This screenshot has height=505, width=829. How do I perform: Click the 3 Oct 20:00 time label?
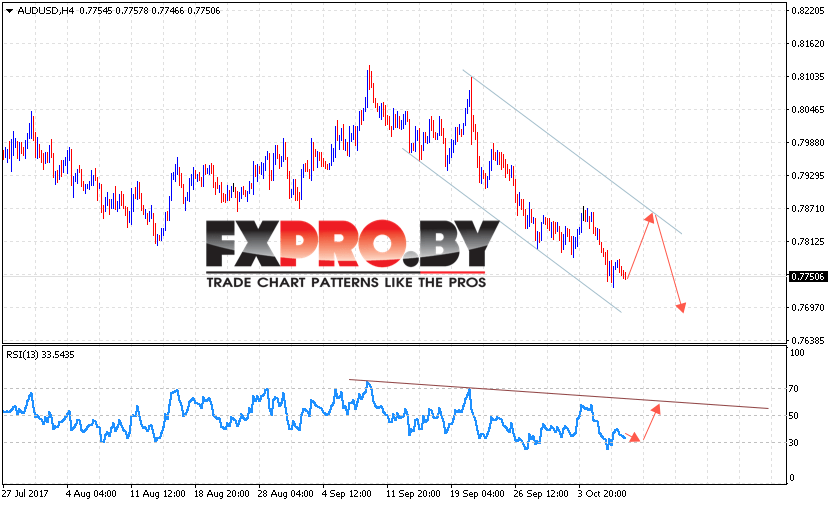602,493
